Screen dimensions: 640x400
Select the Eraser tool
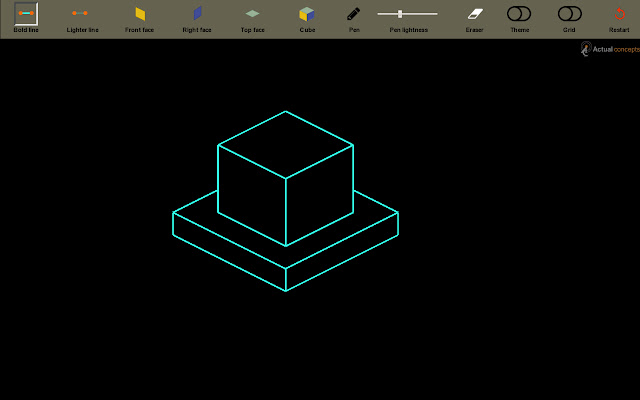[475, 14]
